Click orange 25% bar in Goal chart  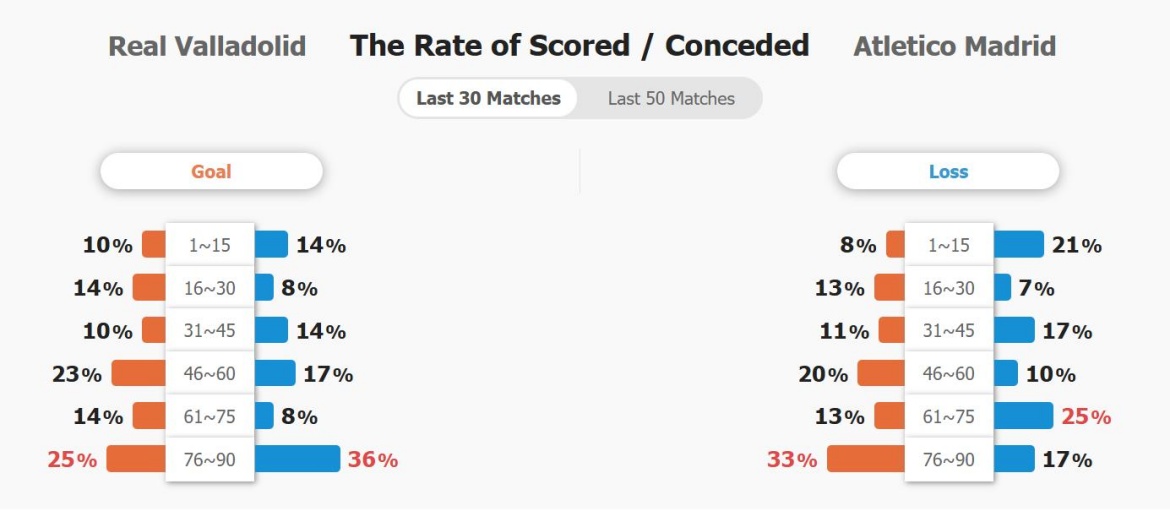(137, 459)
